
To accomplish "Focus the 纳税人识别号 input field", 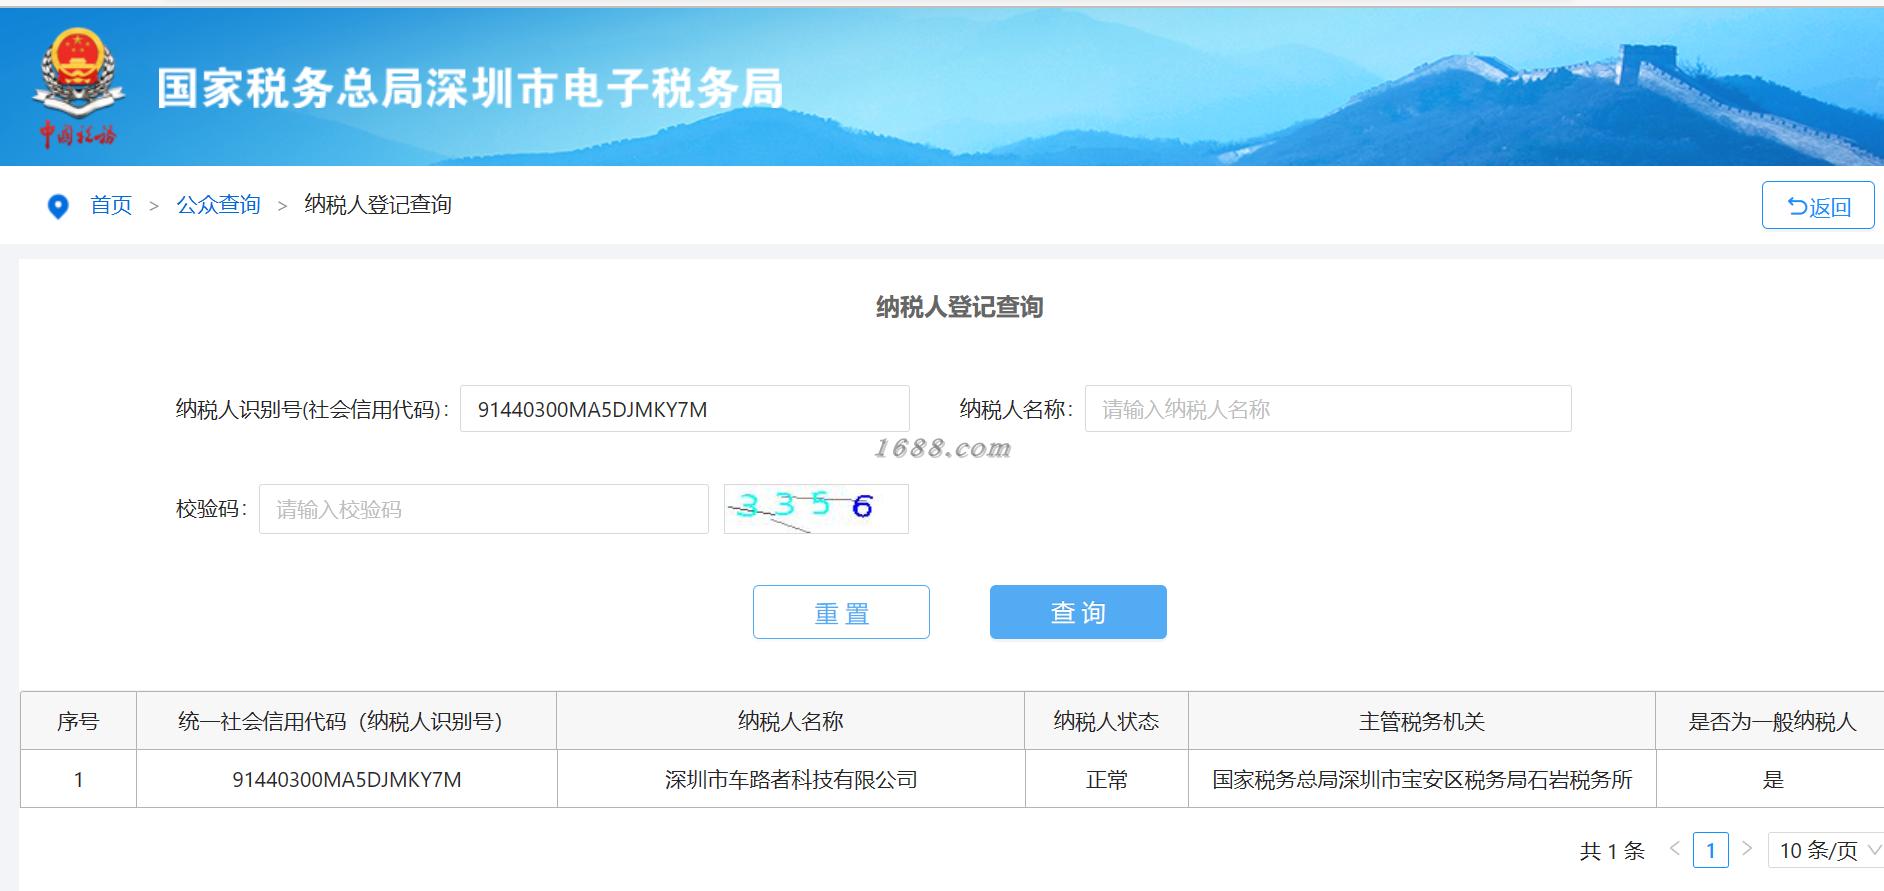I will click(685, 409).
